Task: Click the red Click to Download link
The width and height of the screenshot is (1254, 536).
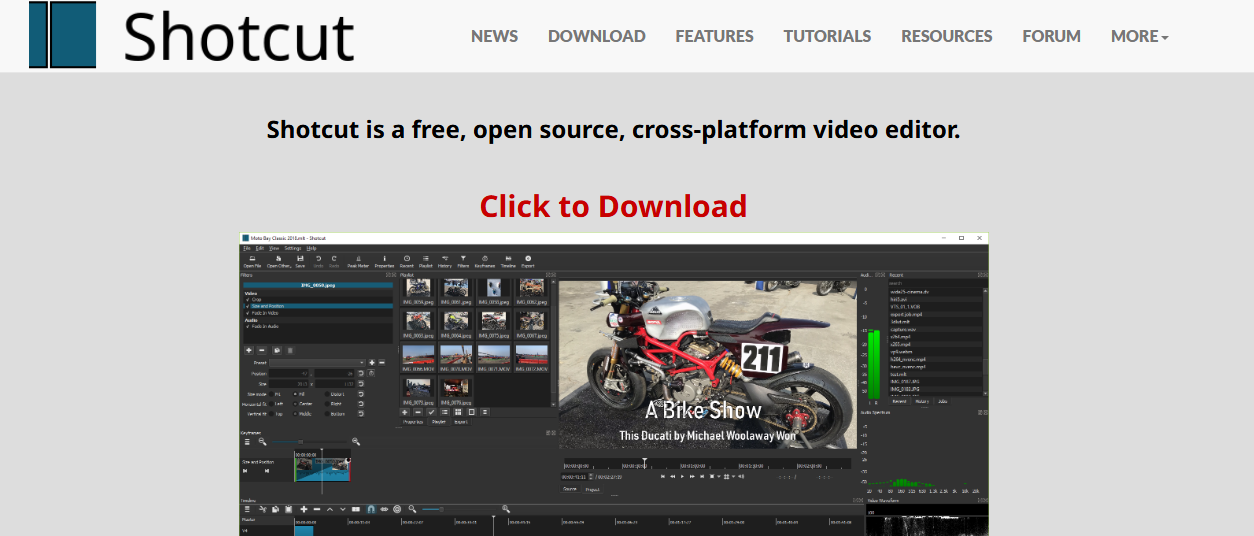Action: [x=613, y=206]
